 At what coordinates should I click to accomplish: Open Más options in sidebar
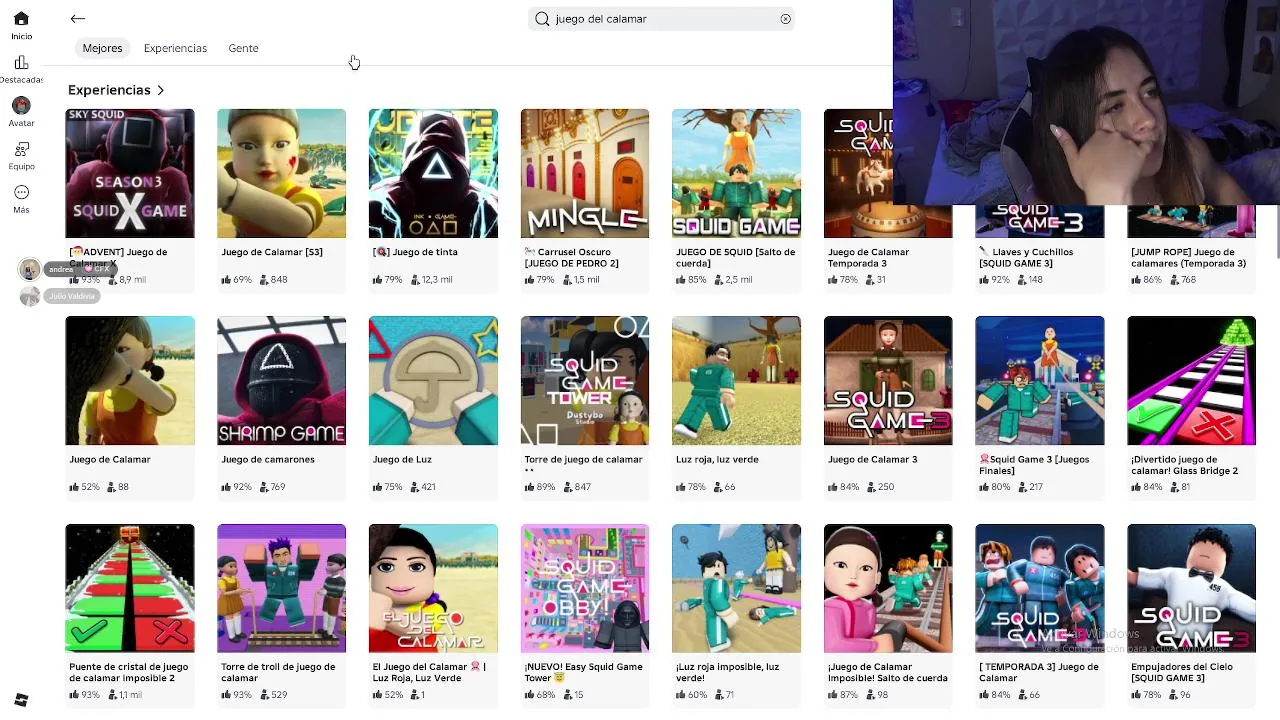coord(21,199)
